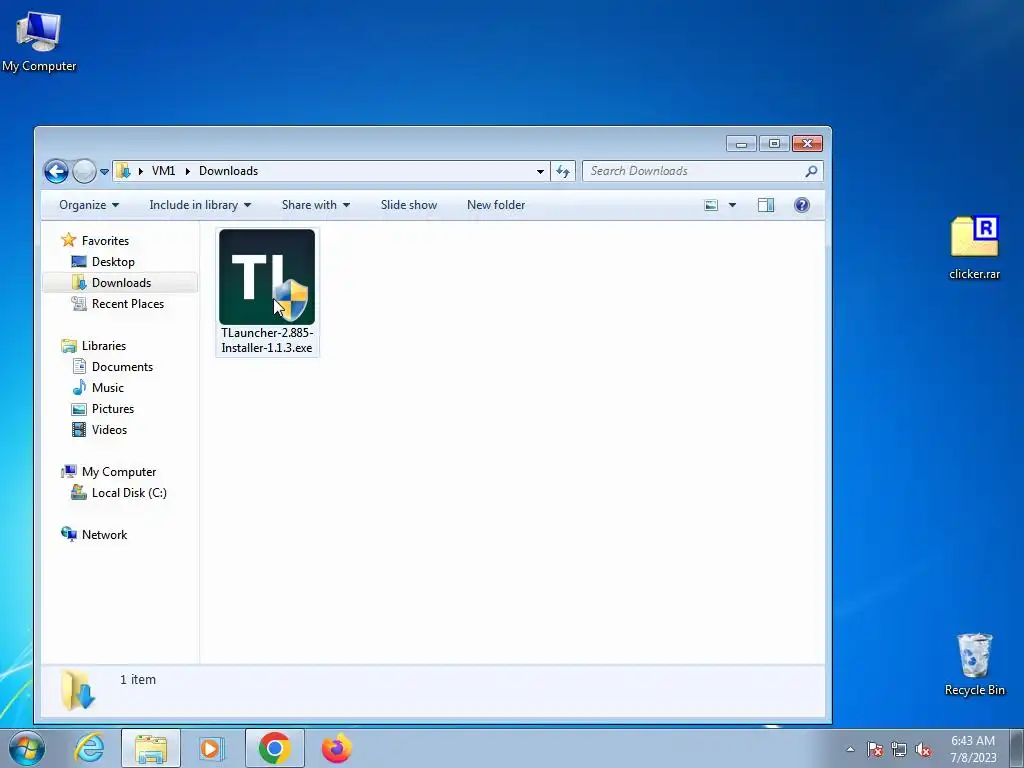Screen dimensions: 1024x768
Task: Open the Windows Start menu orb
Action: tap(27, 748)
